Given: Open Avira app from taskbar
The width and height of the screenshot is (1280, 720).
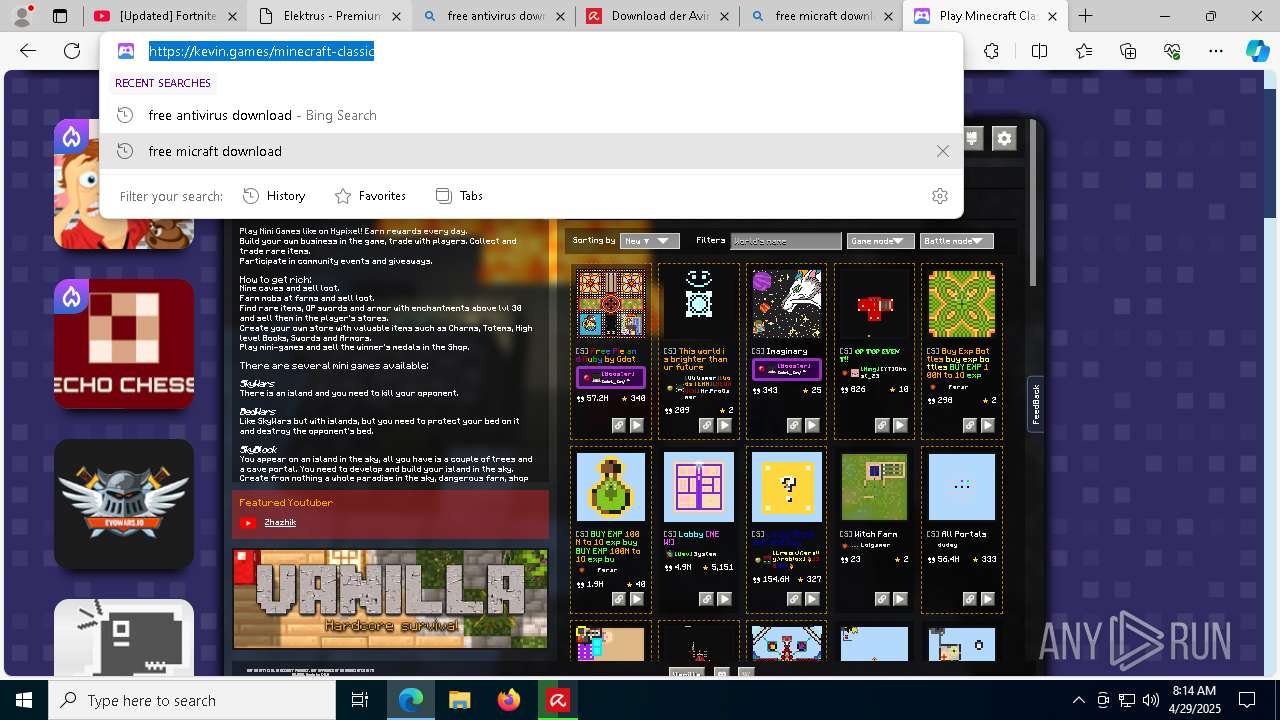Looking at the screenshot, I should (558, 700).
